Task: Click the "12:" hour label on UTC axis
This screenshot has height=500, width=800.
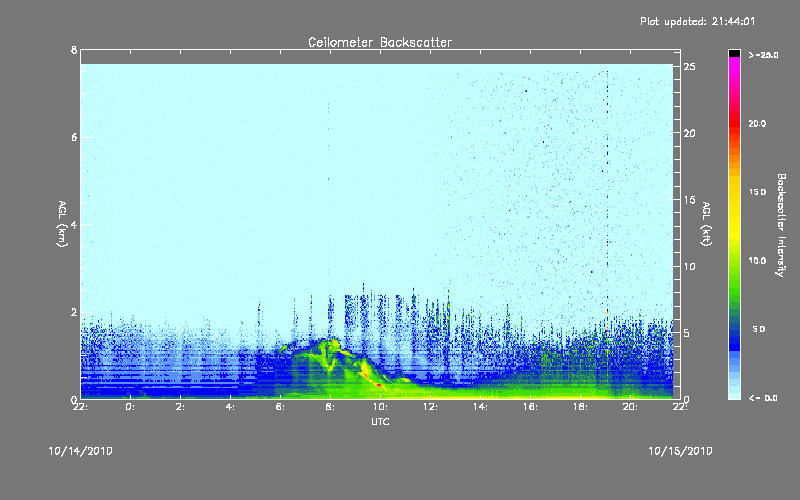Action: coord(430,407)
